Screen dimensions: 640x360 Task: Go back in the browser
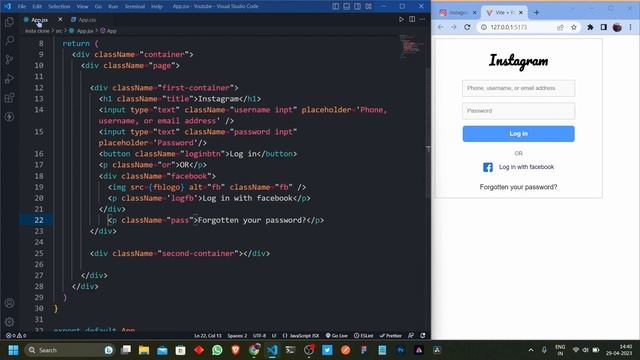pos(440,27)
